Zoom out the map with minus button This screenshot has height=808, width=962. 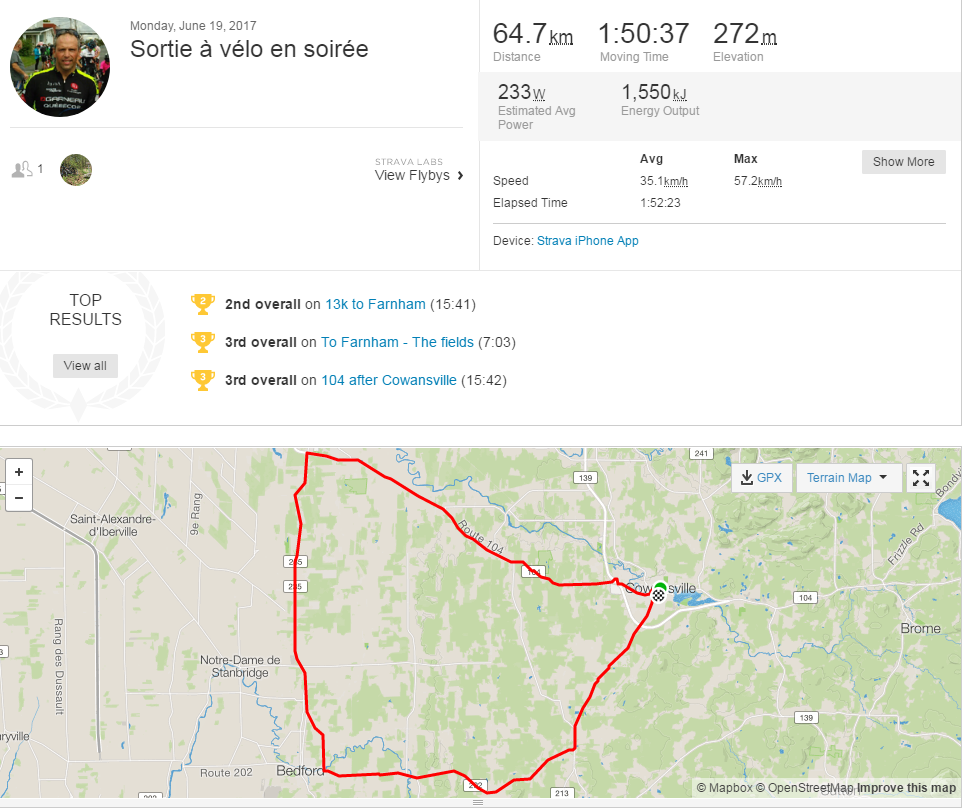(x=18, y=498)
